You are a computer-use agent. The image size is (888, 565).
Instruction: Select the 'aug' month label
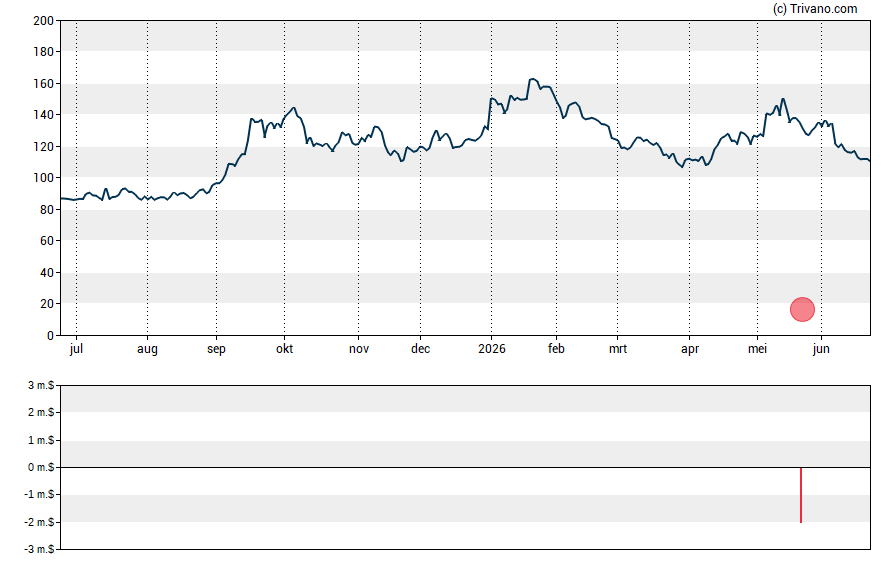pyautogui.click(x=147, y=349)
